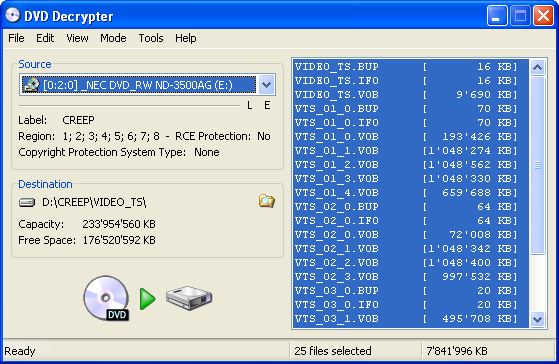Image resolution: width=559 pixels, height=364 pixels.
Task: Minimize the DVD Decrypter window
Action: click(x=497, y=16)
